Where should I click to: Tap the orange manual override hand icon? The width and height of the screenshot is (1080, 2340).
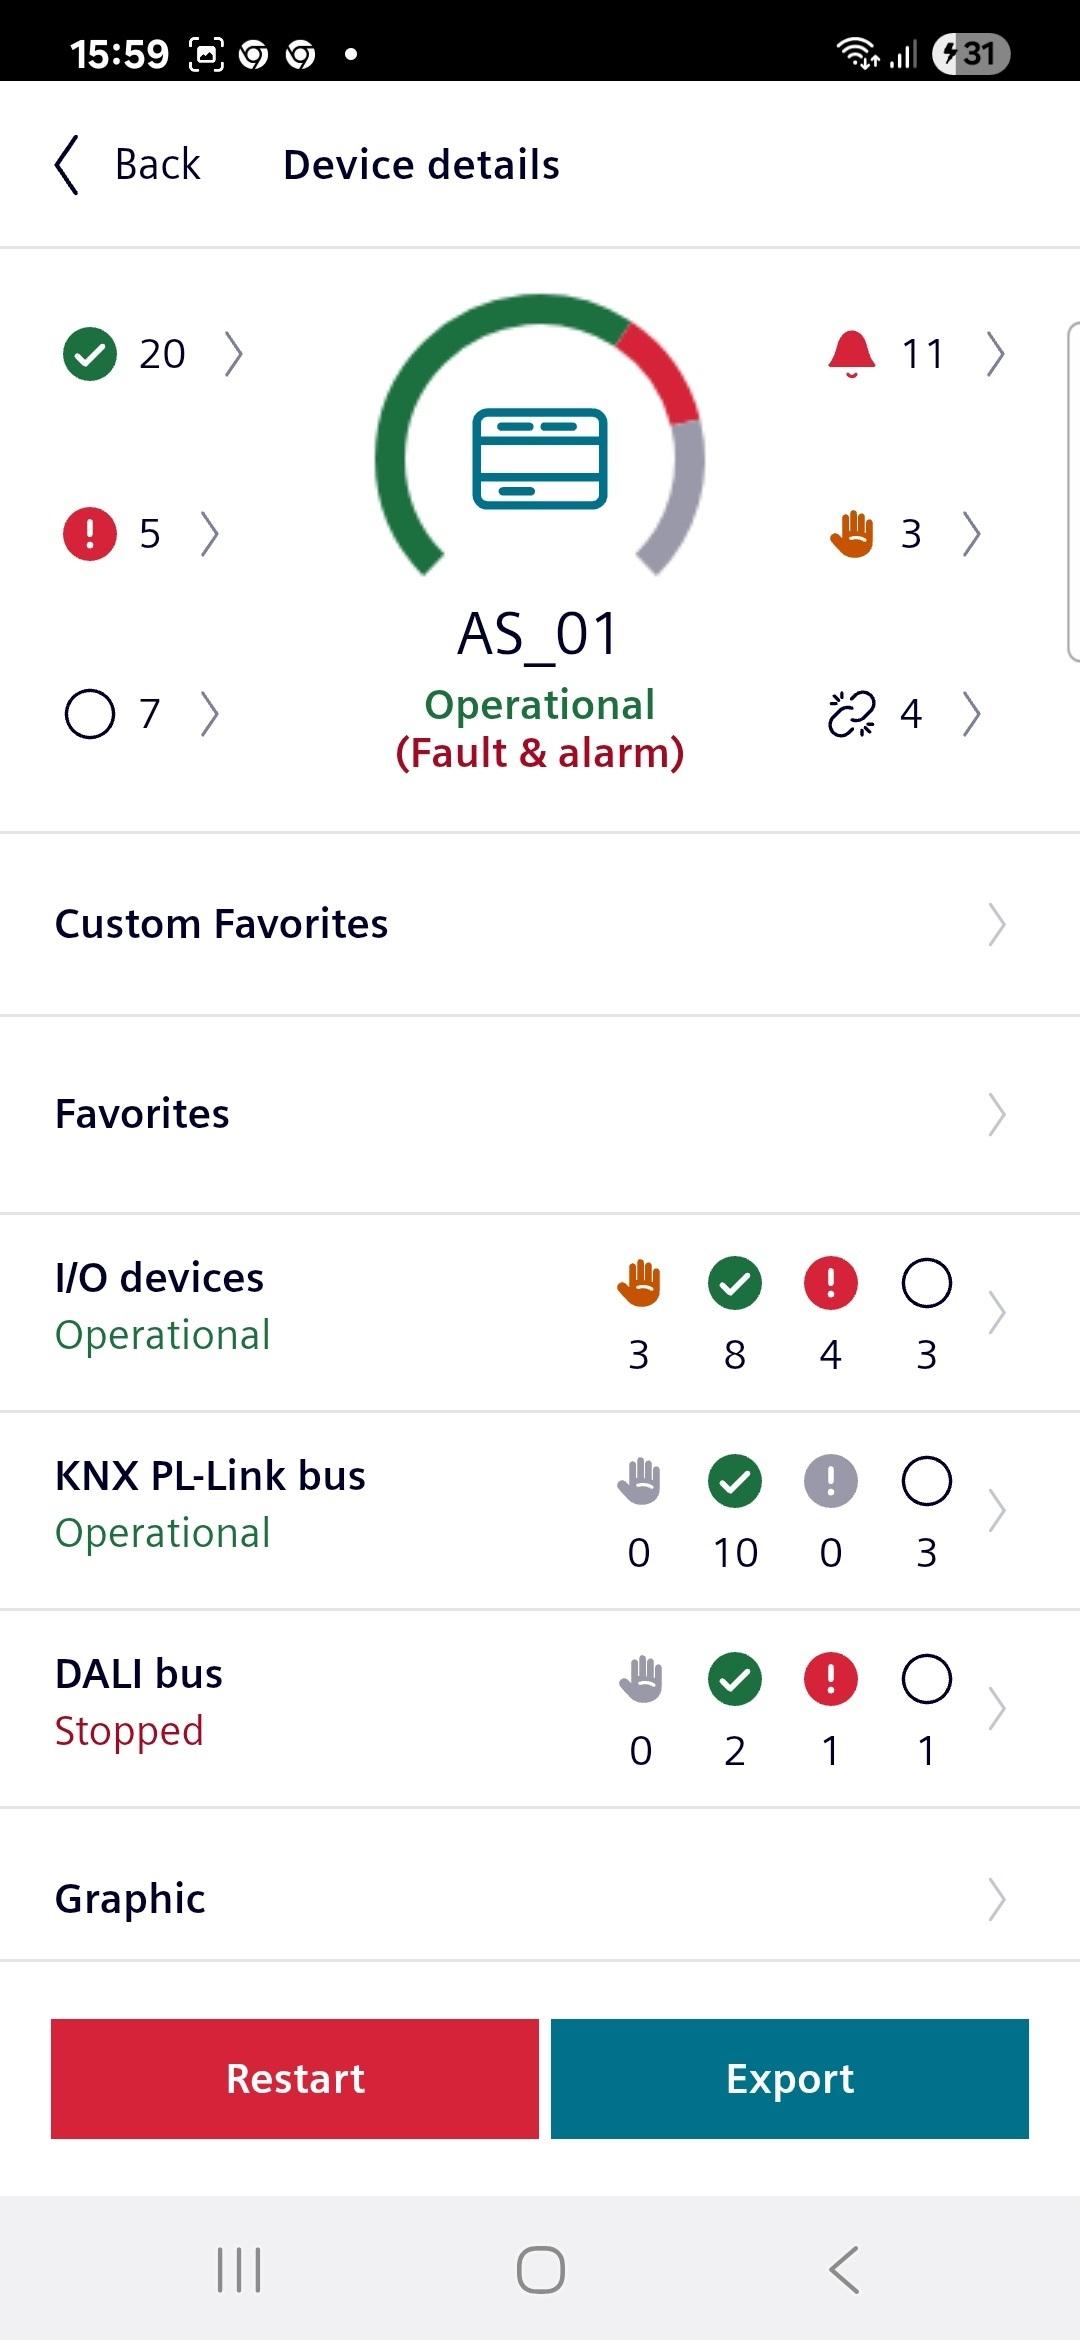[852, 534]
